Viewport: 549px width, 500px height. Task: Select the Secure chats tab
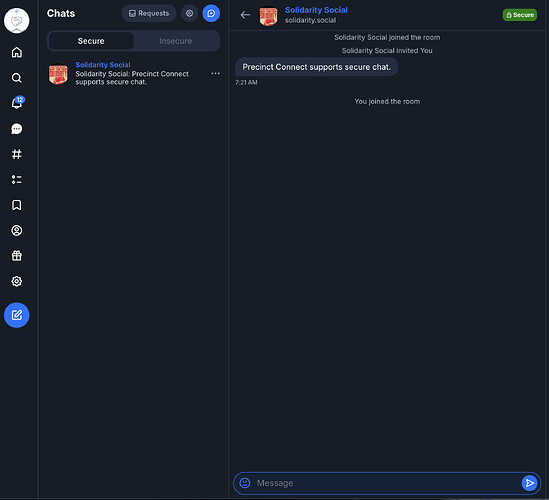point(91,41)
